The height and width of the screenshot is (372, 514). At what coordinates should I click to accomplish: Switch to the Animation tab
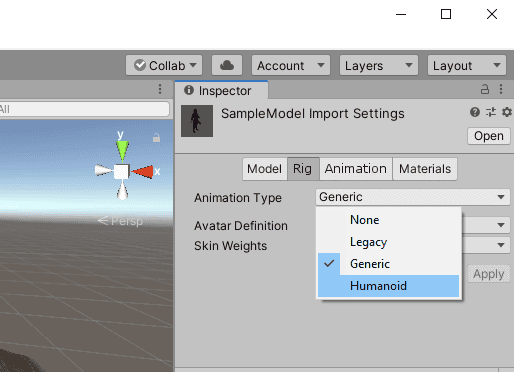tap(356, 169)
